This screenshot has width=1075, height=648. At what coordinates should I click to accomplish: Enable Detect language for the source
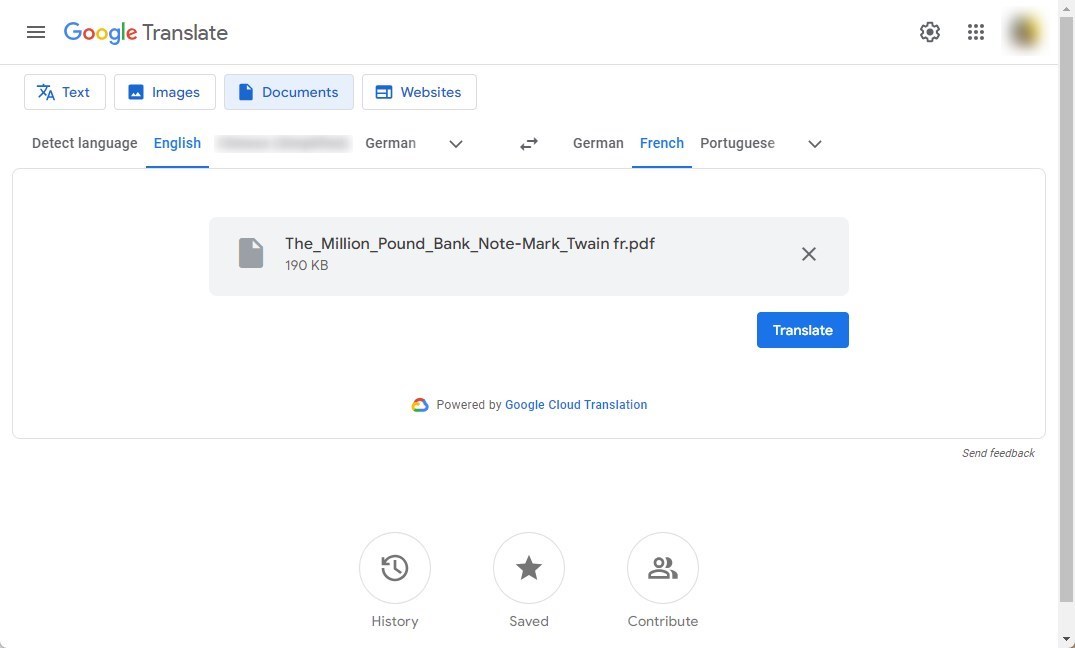(84, 143)
